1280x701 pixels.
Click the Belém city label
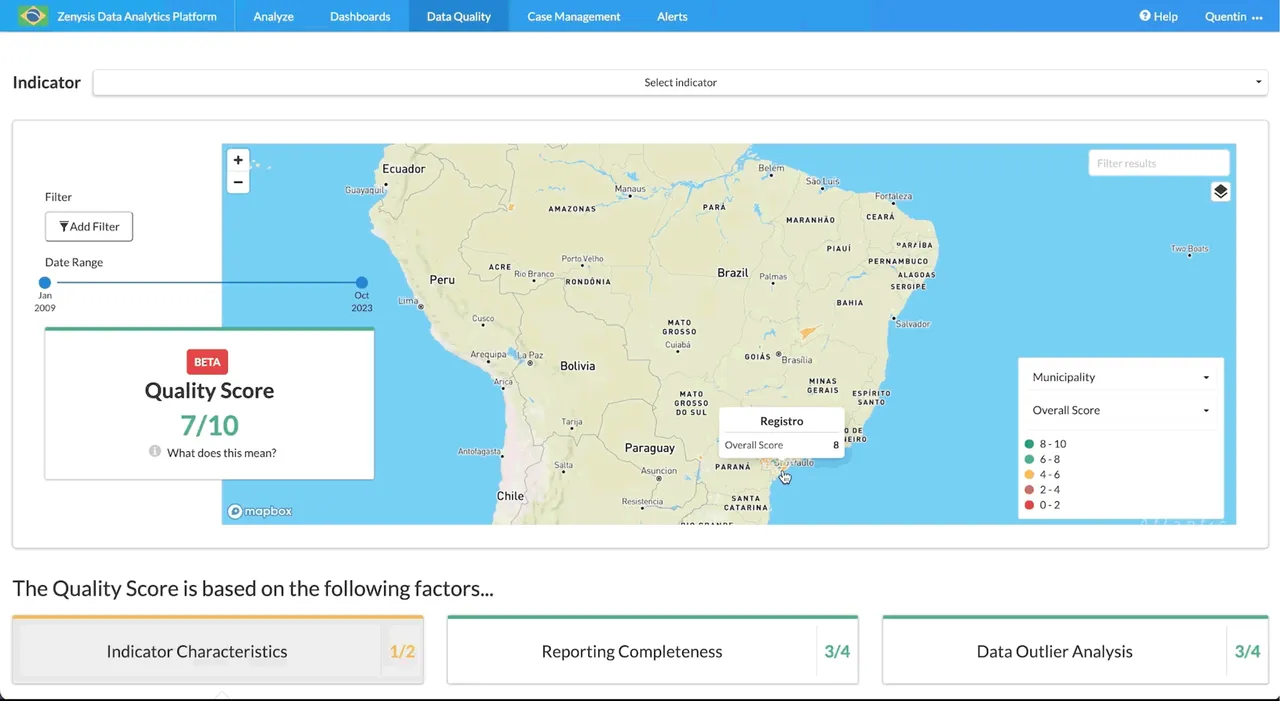(772, 168)
